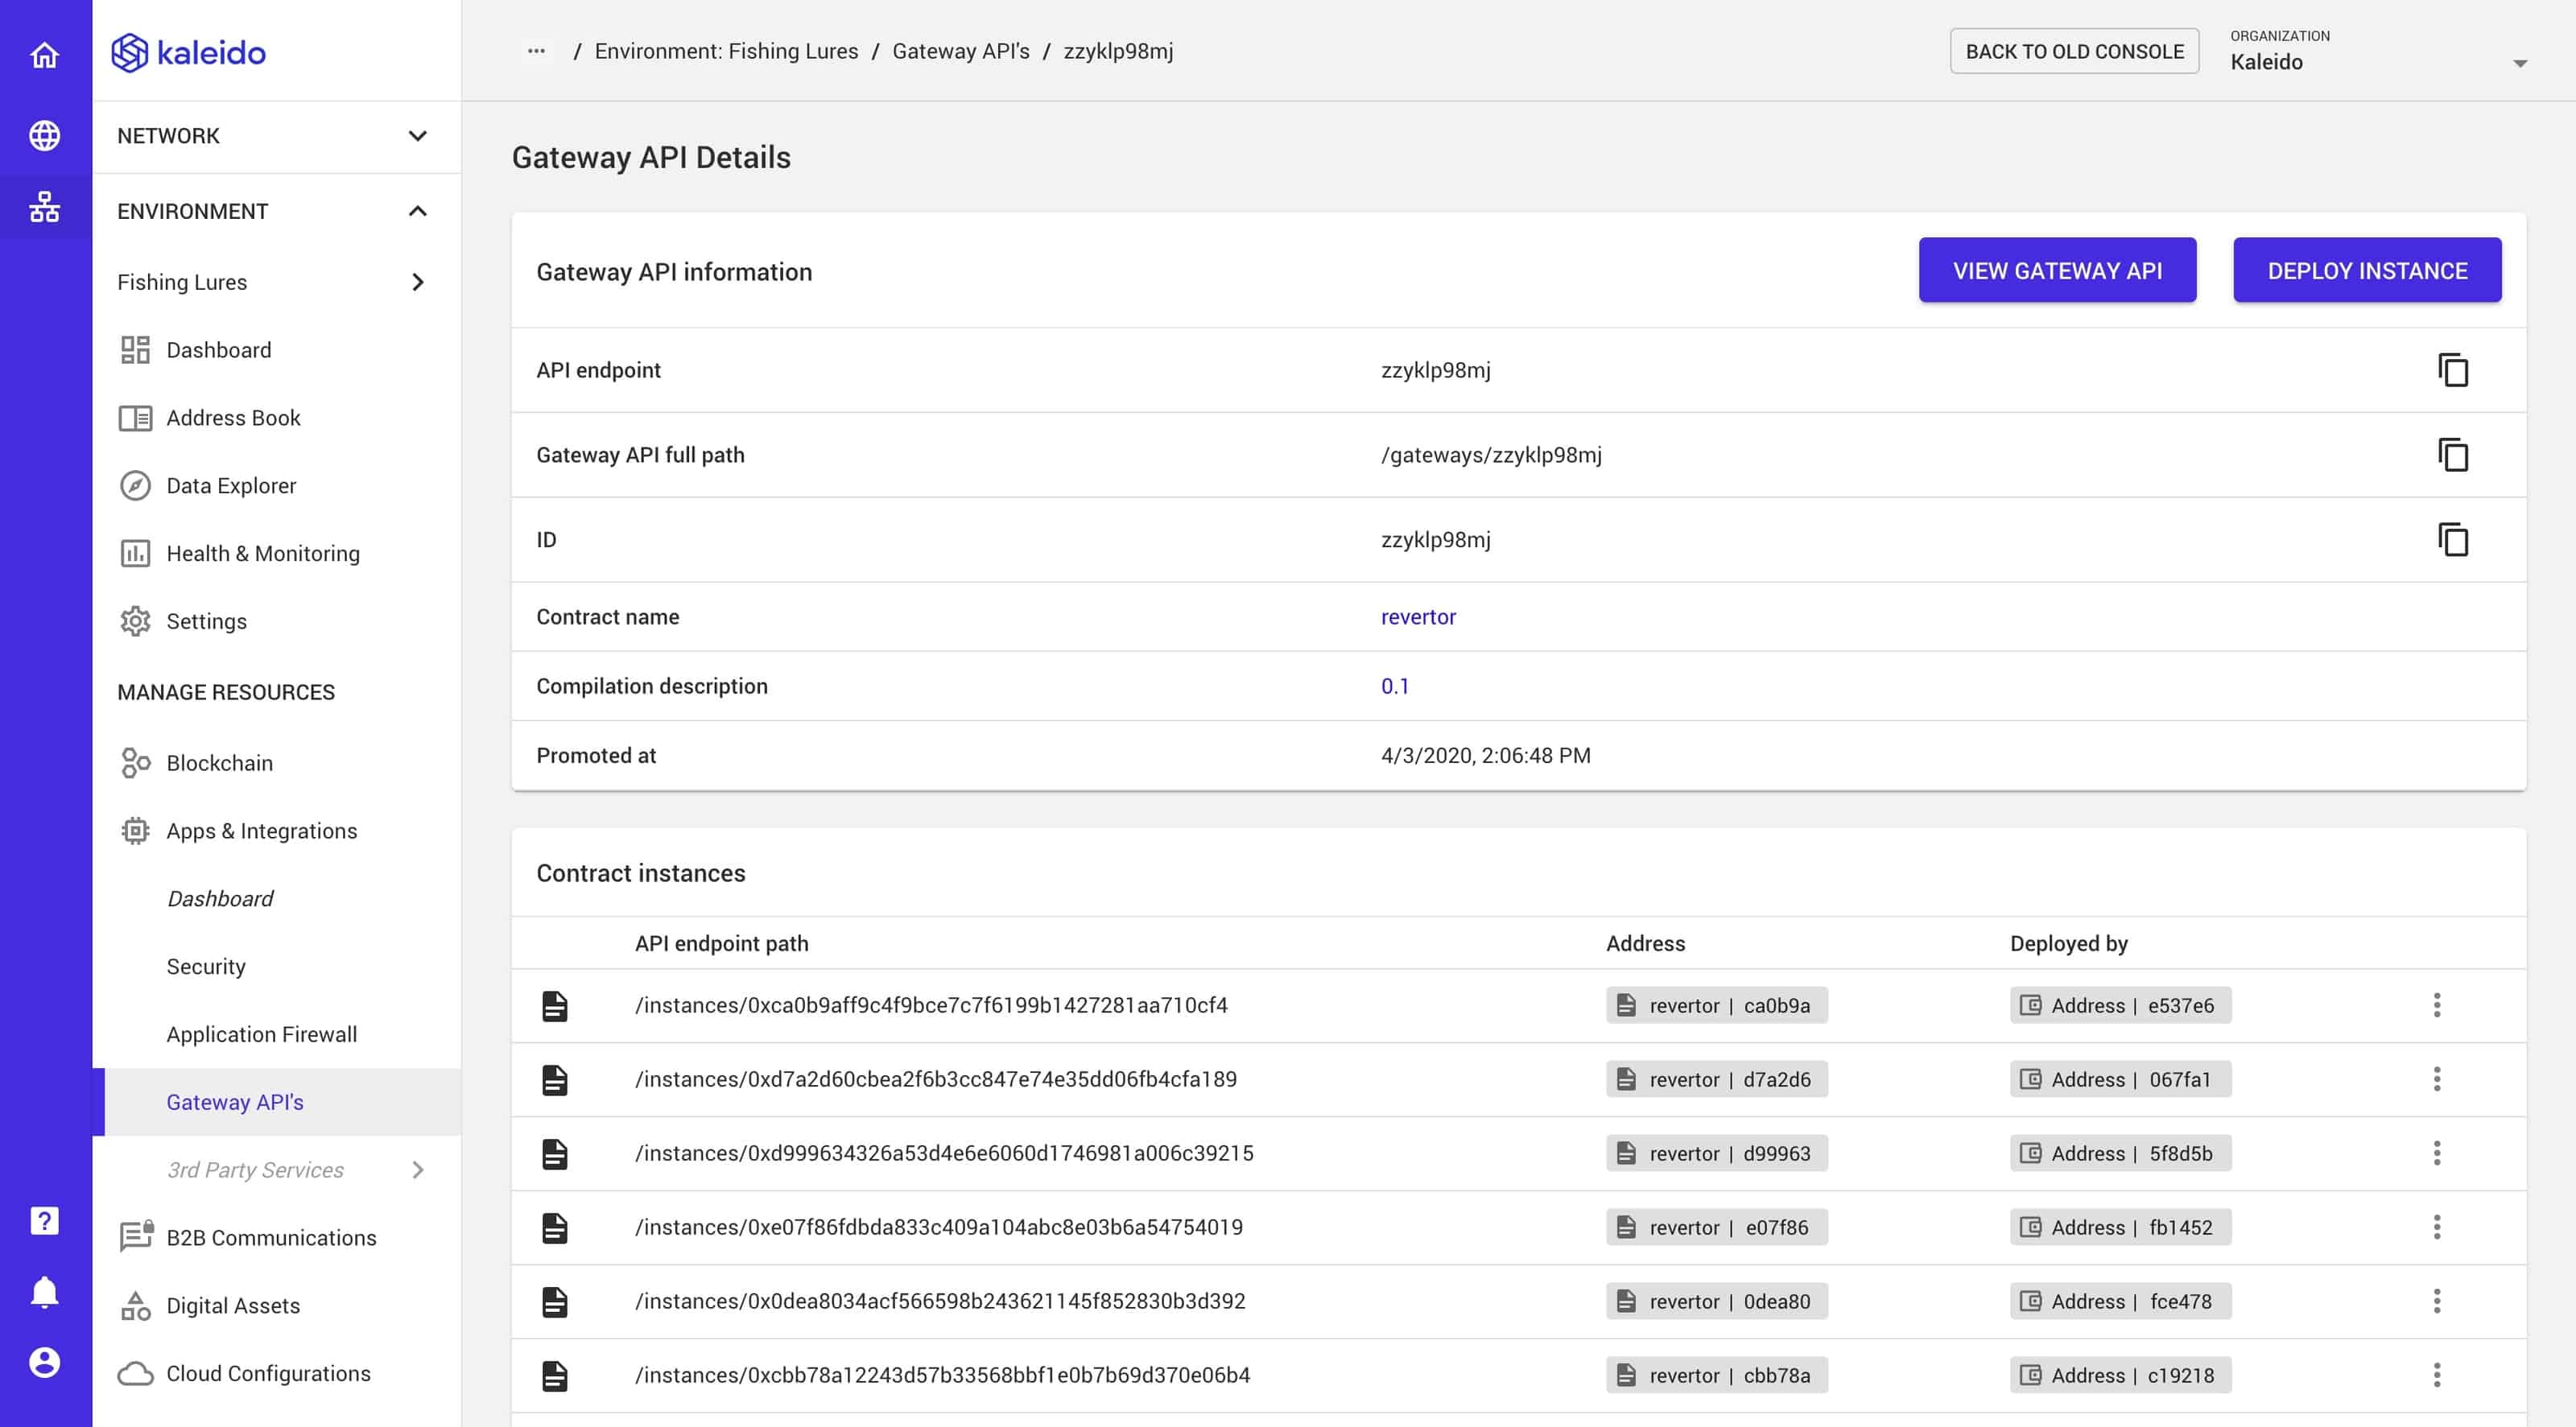
Task: Open the help panel
Action: coord(44,1220)
